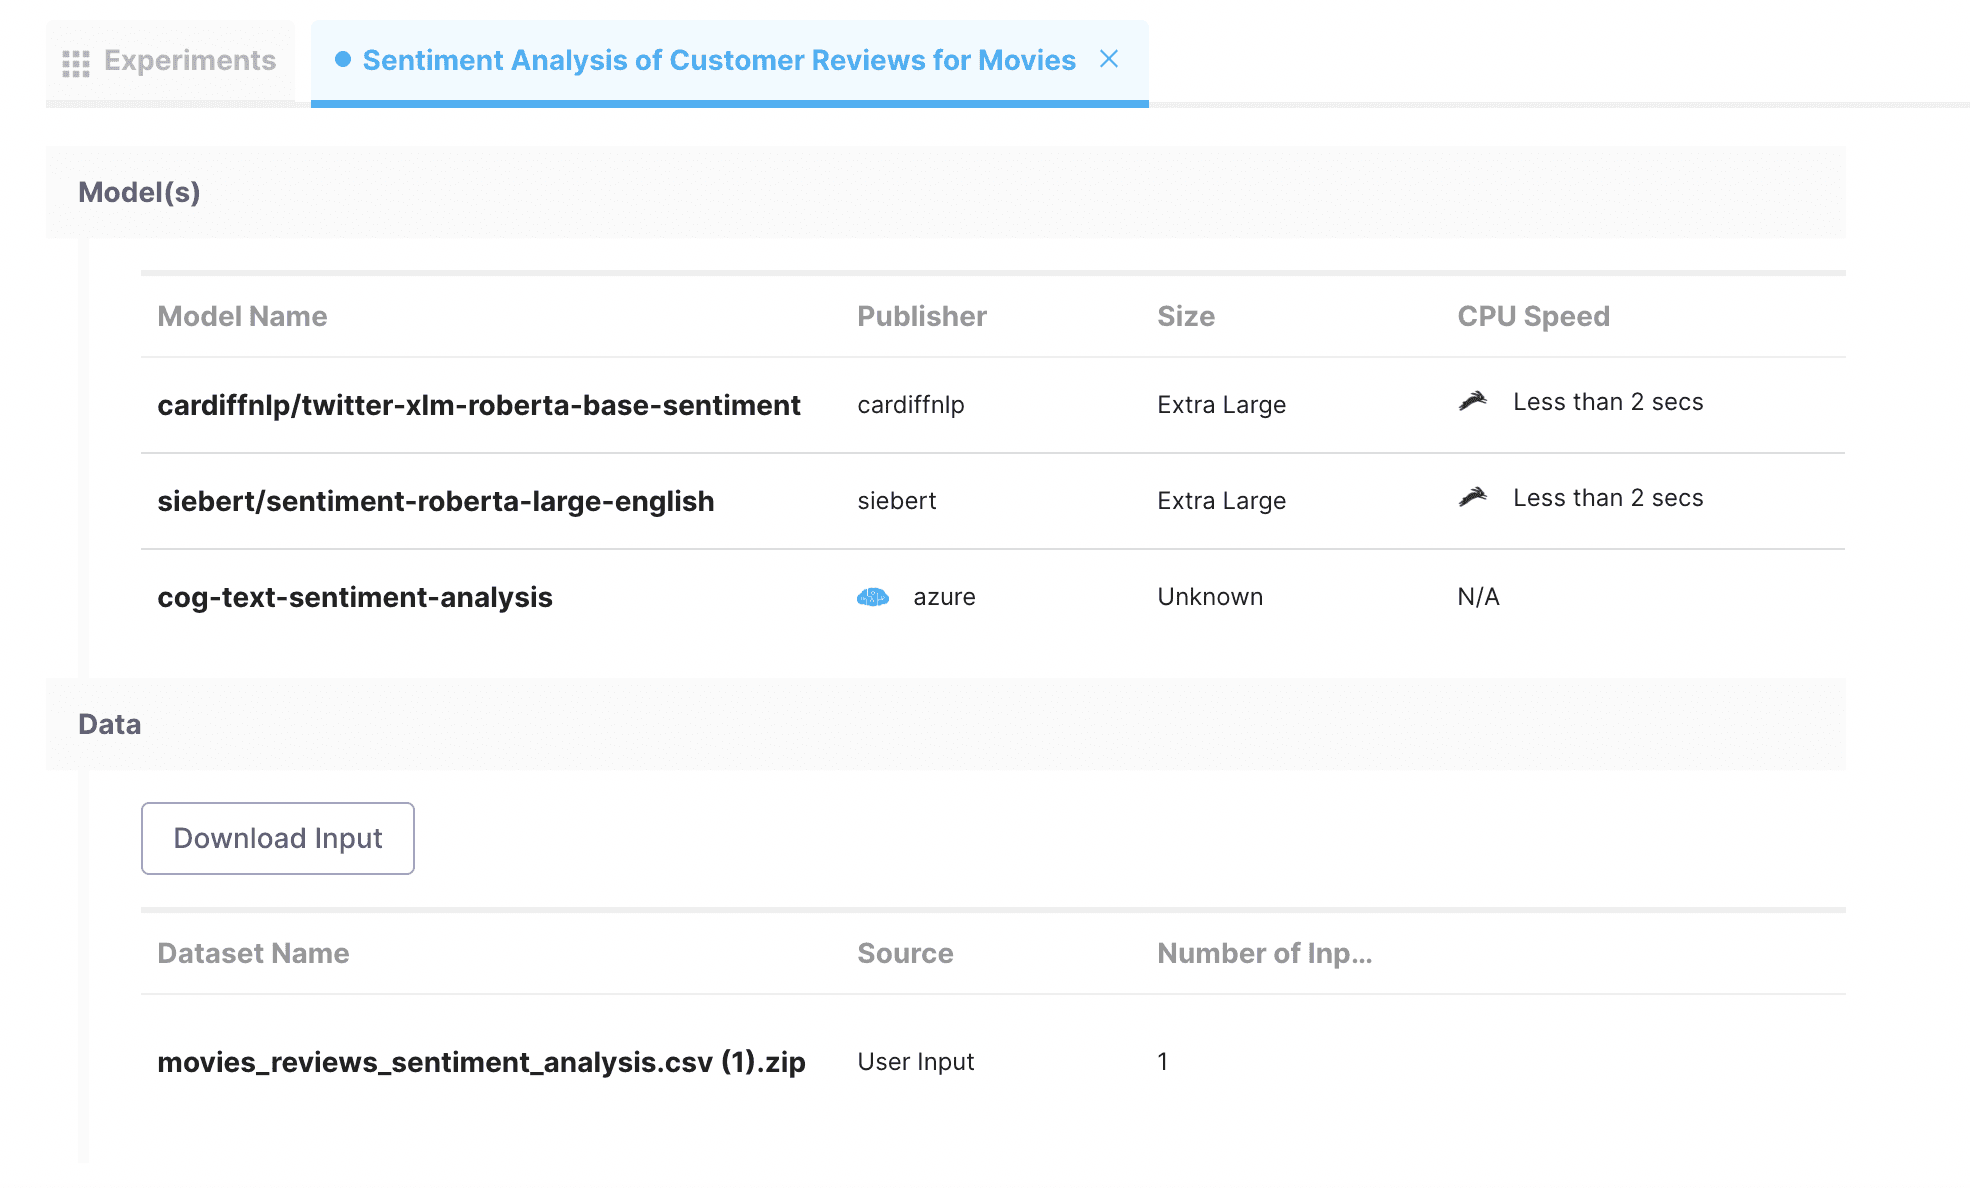Click the User Input source value

point(916,1062)
